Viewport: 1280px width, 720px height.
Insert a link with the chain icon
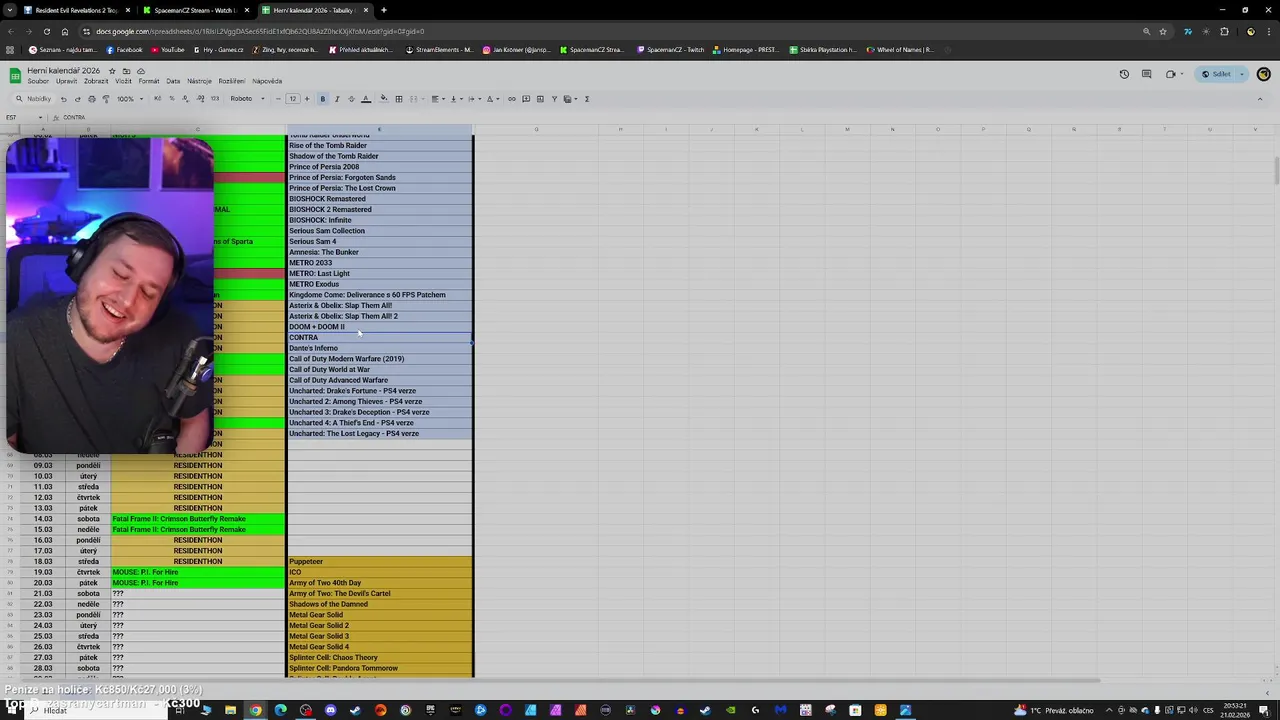tap(511, 99)
